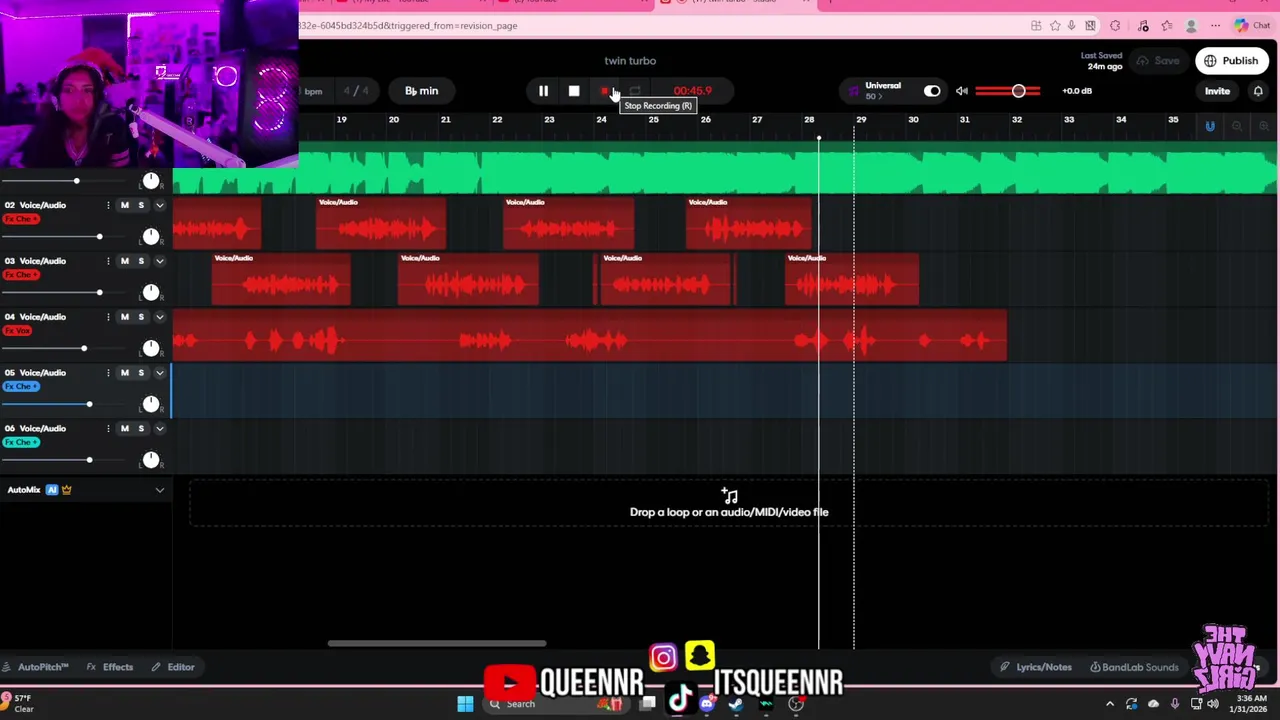Screen dimensions: 1280x720
Task: Mute master output speaker icon
Action: tap(961, 91)
